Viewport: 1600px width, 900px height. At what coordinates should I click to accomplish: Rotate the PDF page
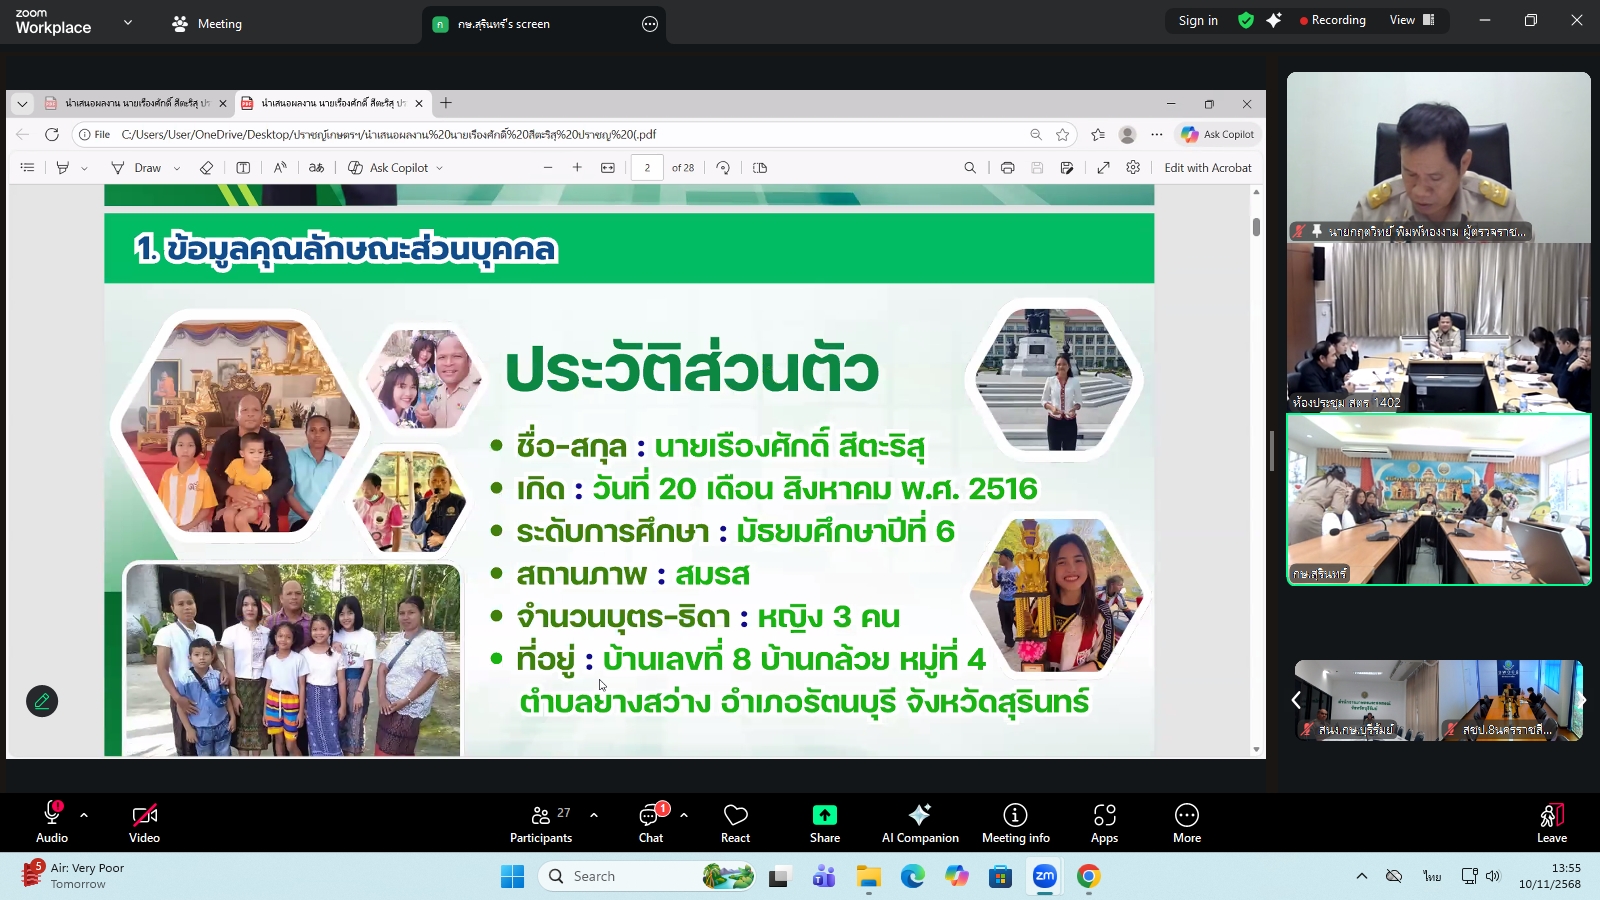pos(724,167)
